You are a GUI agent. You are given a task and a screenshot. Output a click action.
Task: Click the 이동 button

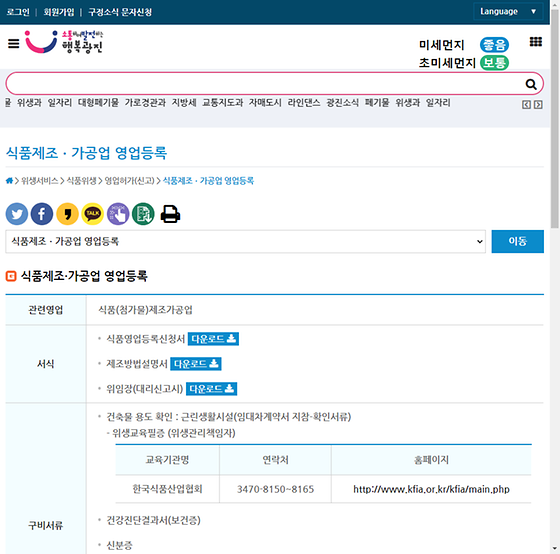point(518,241)
